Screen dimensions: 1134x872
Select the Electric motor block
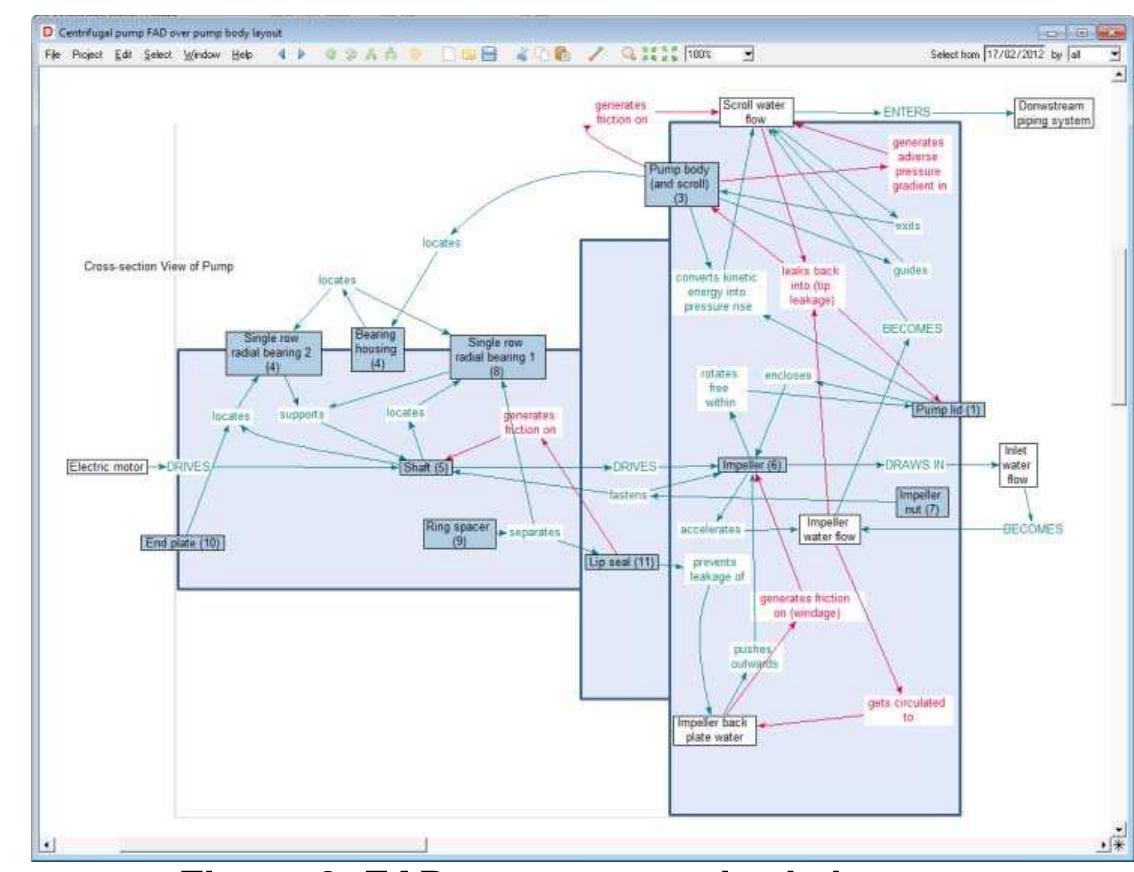[107, 467]
